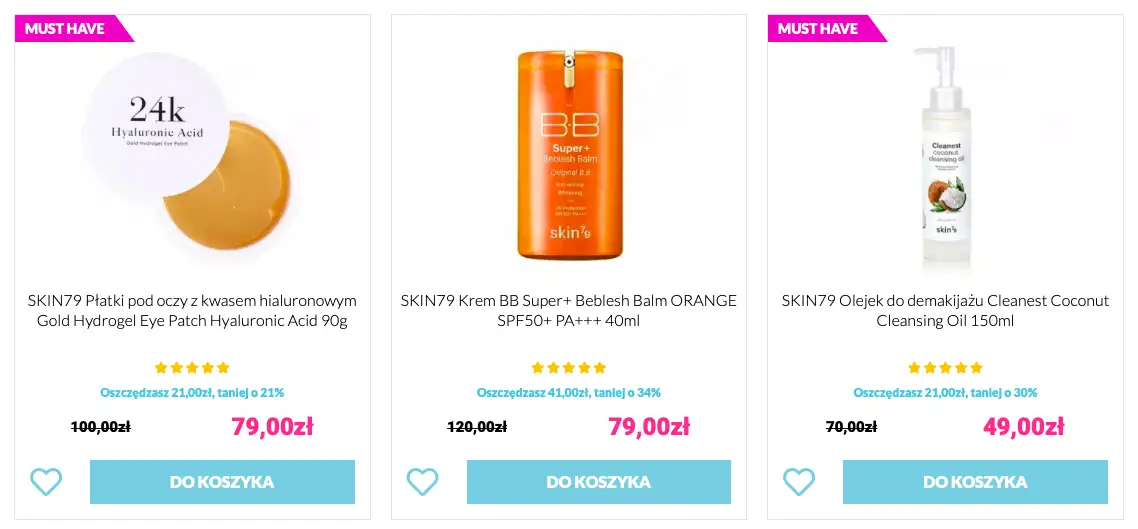1138x529 pixels.
Task: Click the star rating of Gold Hydrogel Eye Patch
Action: pyautogui.click(x=192, y=368)
